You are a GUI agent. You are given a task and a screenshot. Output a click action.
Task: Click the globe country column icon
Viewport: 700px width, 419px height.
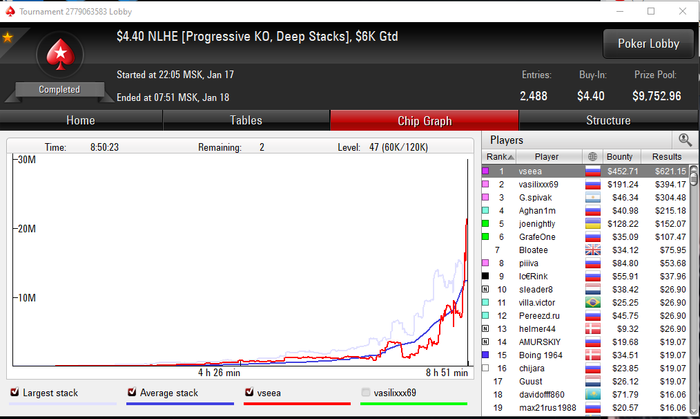point(592,157)
